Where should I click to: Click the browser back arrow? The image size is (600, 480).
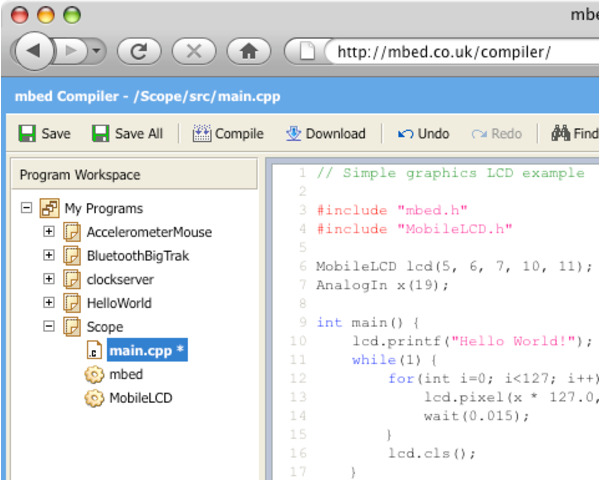click(33, 50)
